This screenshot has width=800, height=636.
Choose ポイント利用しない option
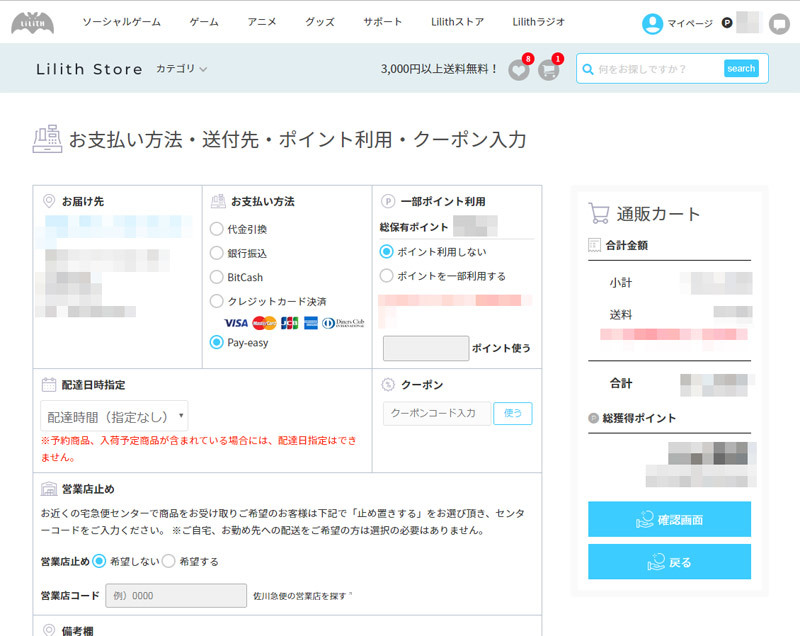[386, 251]
